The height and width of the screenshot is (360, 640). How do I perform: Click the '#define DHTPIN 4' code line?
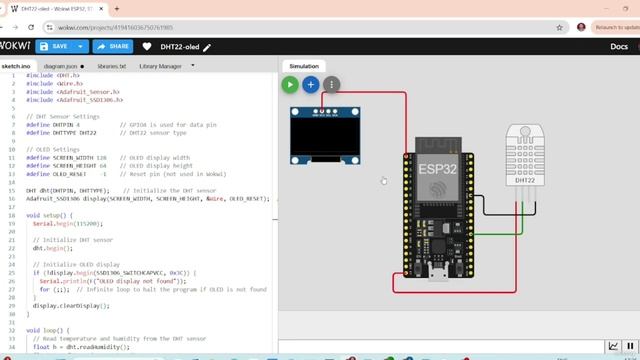click(53, 125)
